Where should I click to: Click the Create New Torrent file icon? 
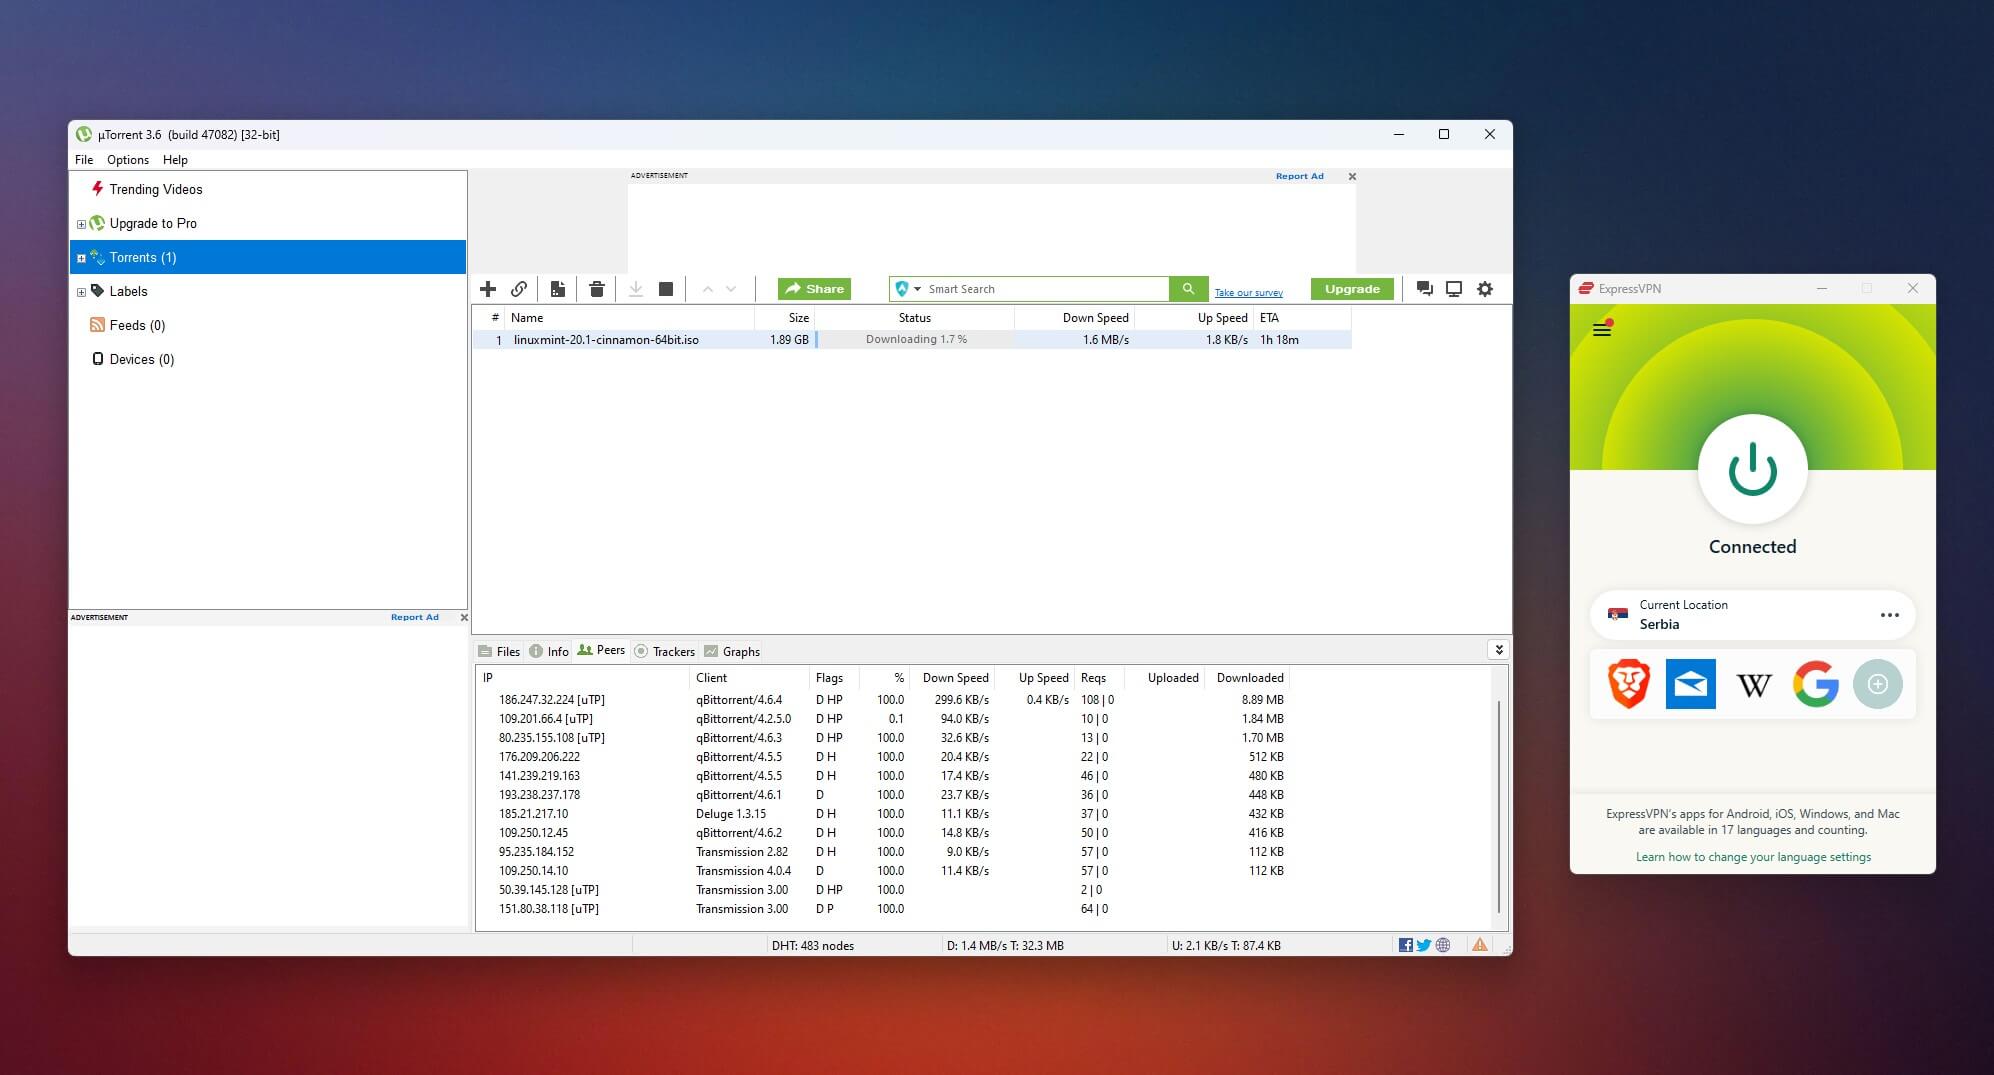[x=558, y=289]
